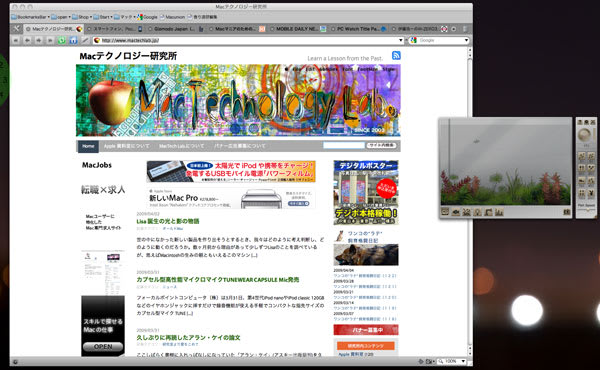
Task: Open the Shop bookmarks folder
Action: 82,17
